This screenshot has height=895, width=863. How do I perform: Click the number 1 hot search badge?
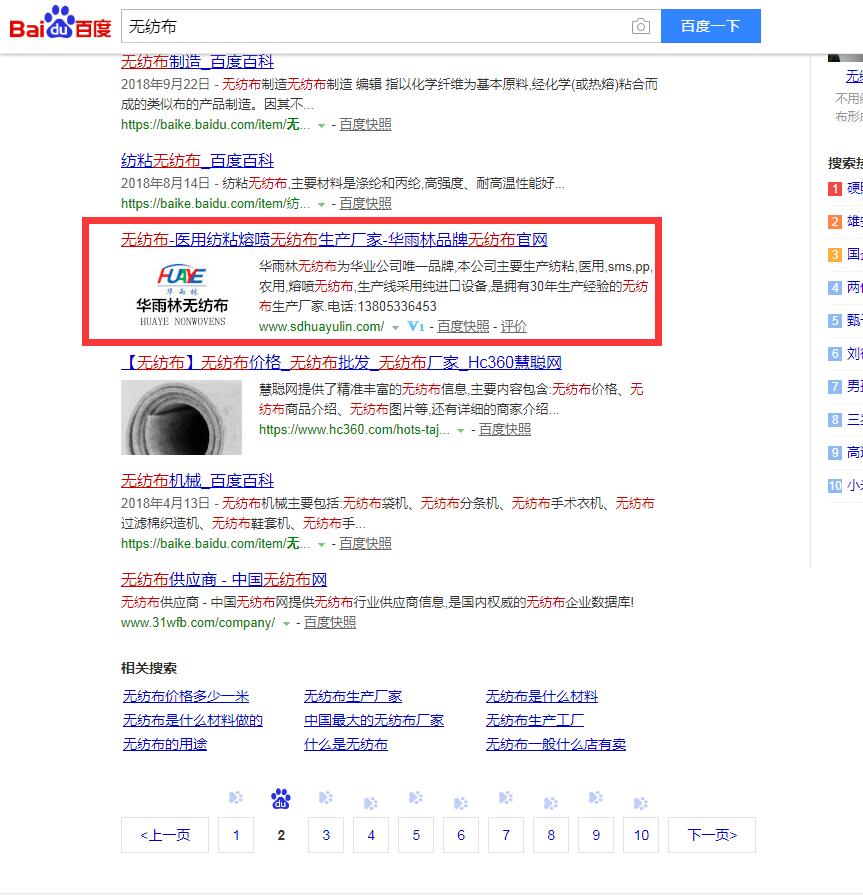[x=834, y=188]
